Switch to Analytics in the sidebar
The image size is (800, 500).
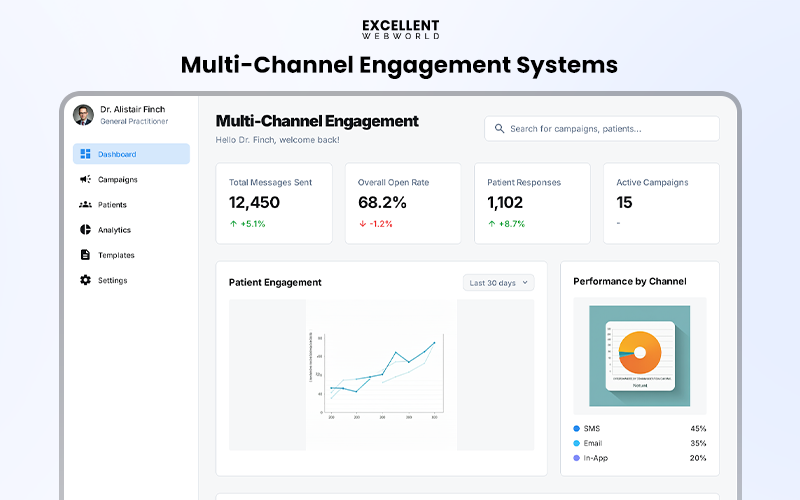pyautogui.click(x=114, y=230)
